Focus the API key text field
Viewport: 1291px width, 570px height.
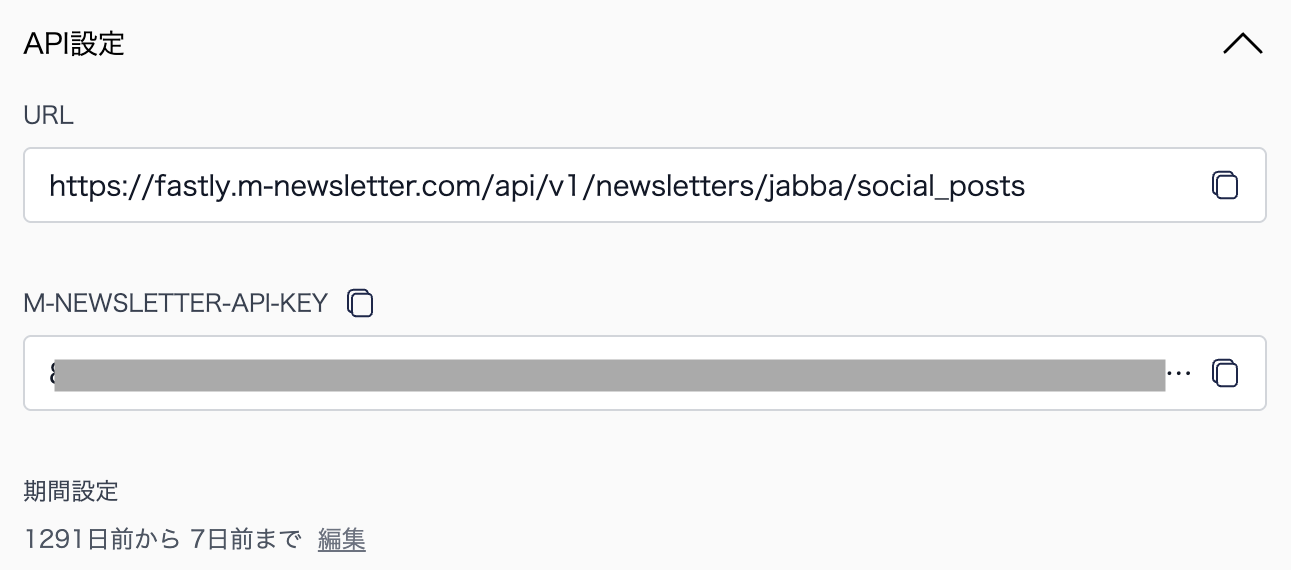(x=645, y=373)
